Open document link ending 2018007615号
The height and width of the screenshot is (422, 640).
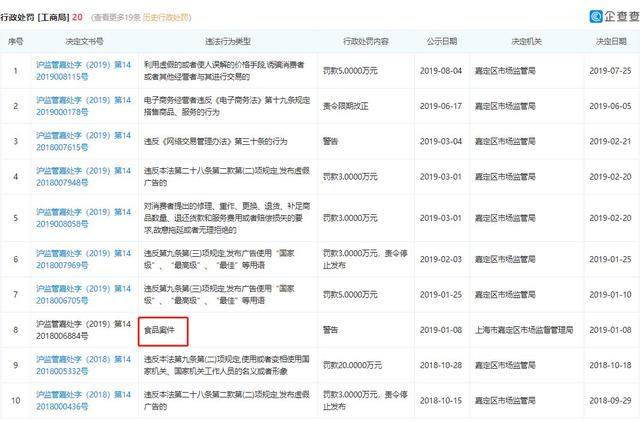click(83, 141)
